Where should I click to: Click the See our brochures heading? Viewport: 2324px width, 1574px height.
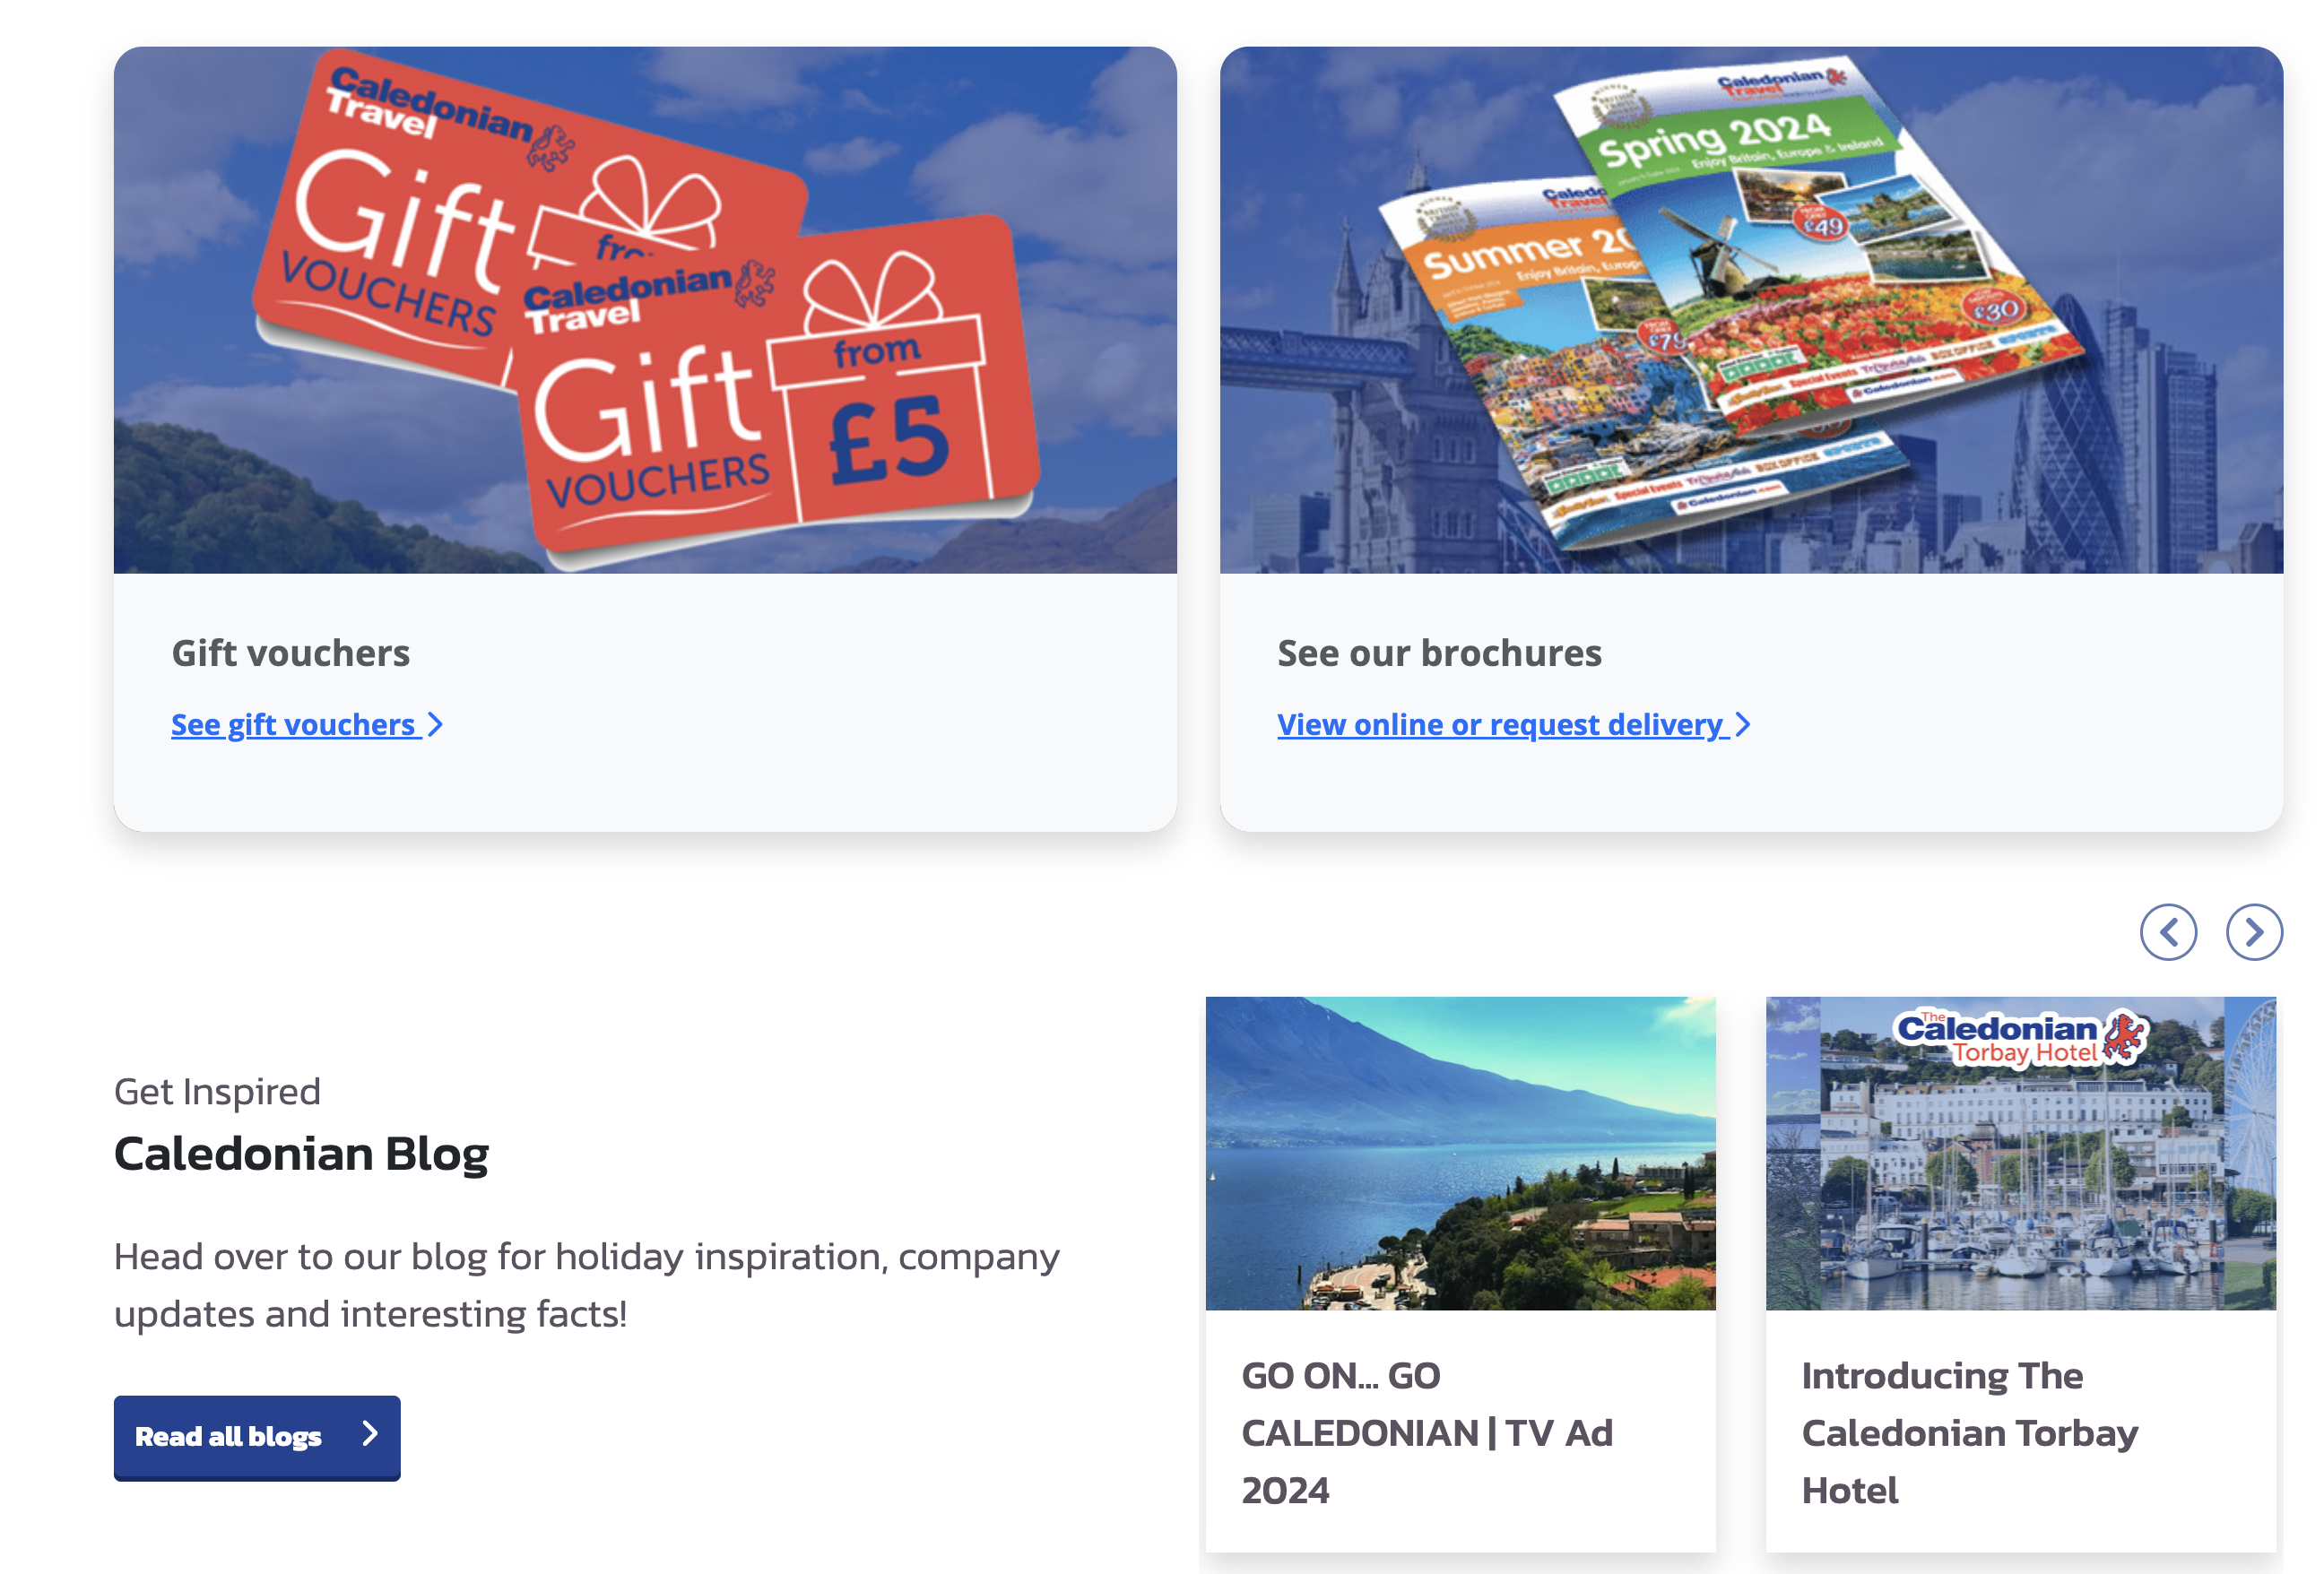point(1439,653)
